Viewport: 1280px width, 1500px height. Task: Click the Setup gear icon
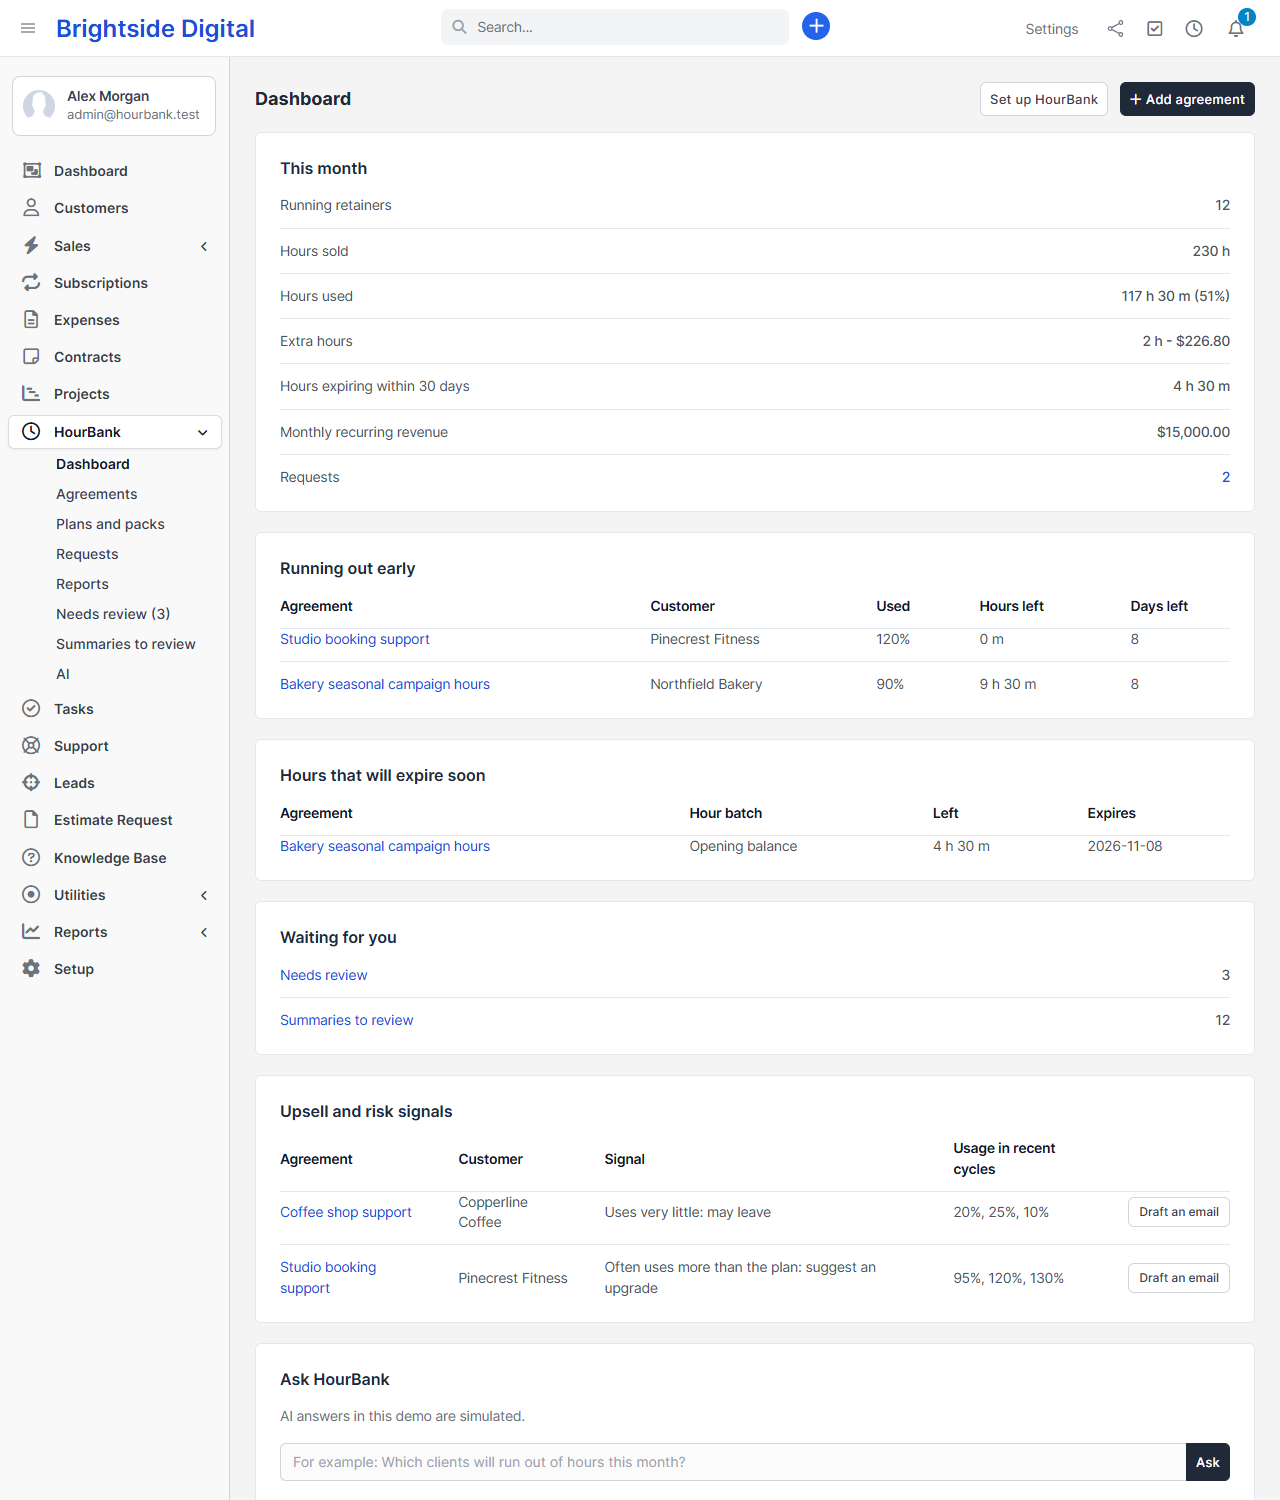pos(32,969)
